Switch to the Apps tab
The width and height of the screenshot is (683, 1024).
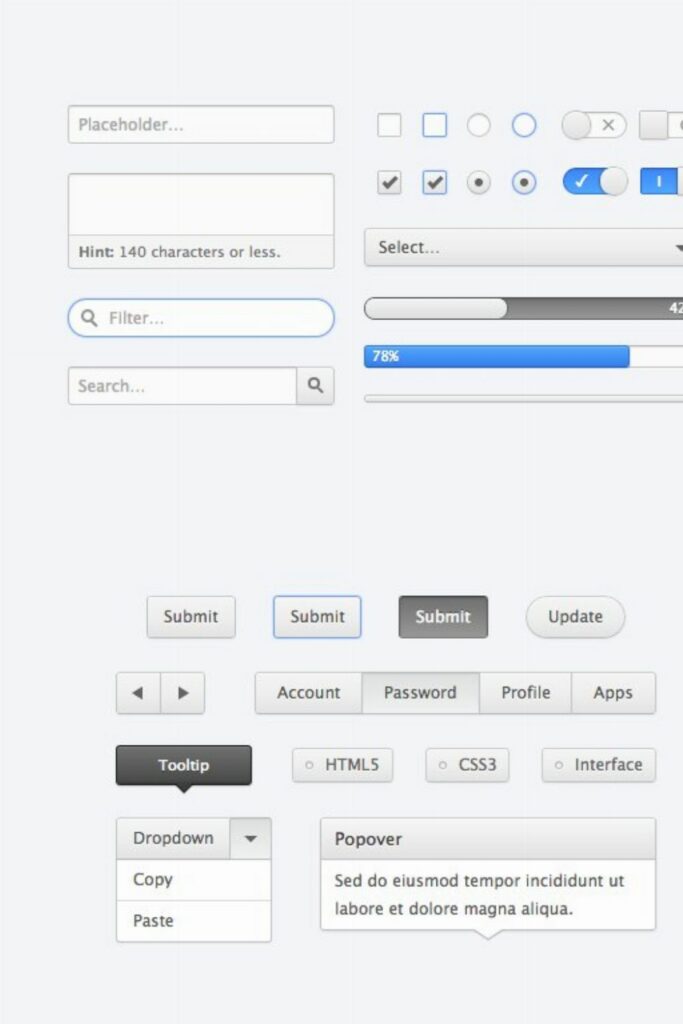(x=613, y=693)
